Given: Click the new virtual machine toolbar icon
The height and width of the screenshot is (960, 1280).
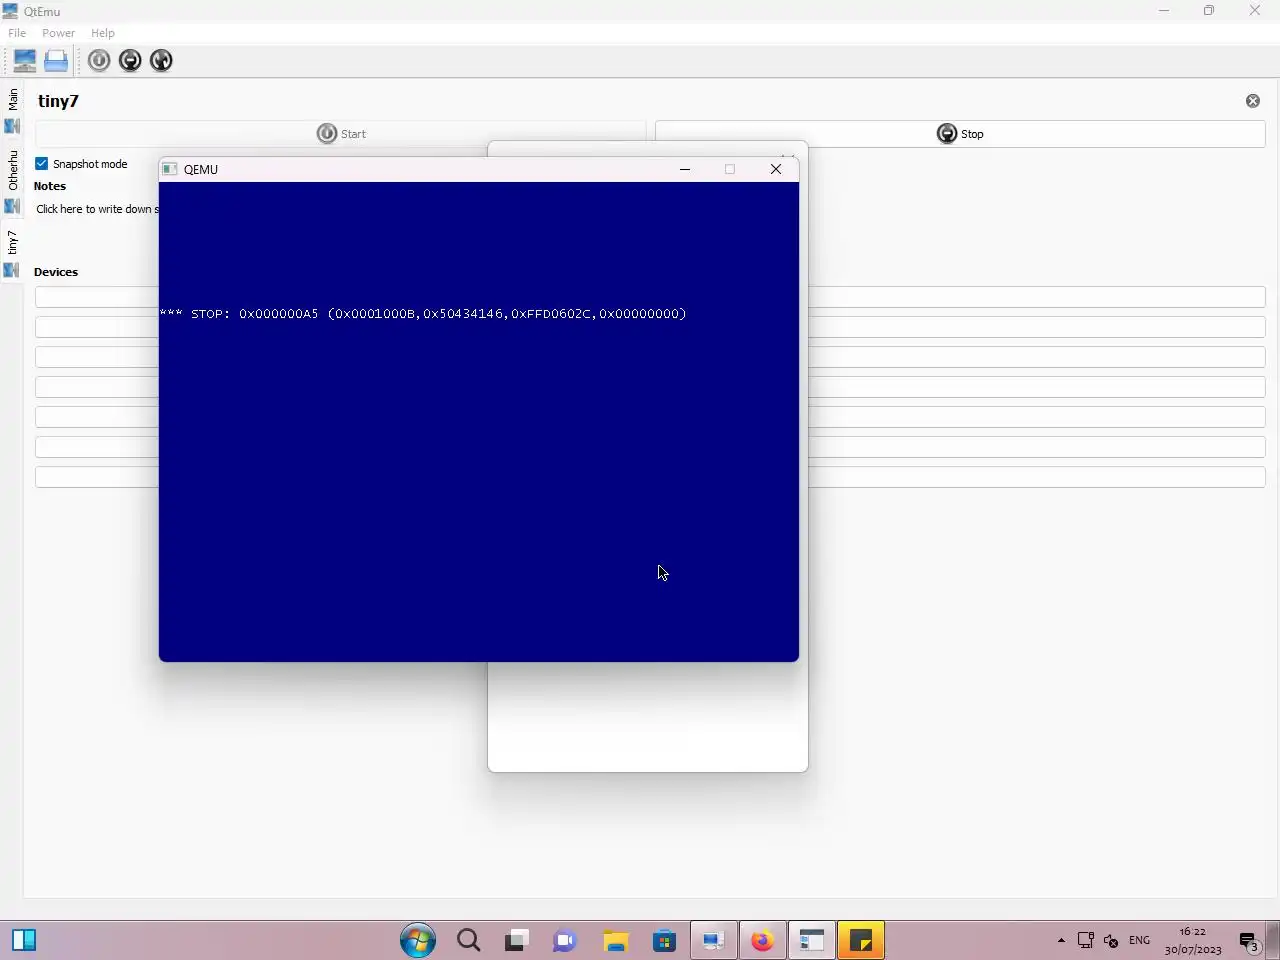Looking at the screenshot, I should coord(25,61).
